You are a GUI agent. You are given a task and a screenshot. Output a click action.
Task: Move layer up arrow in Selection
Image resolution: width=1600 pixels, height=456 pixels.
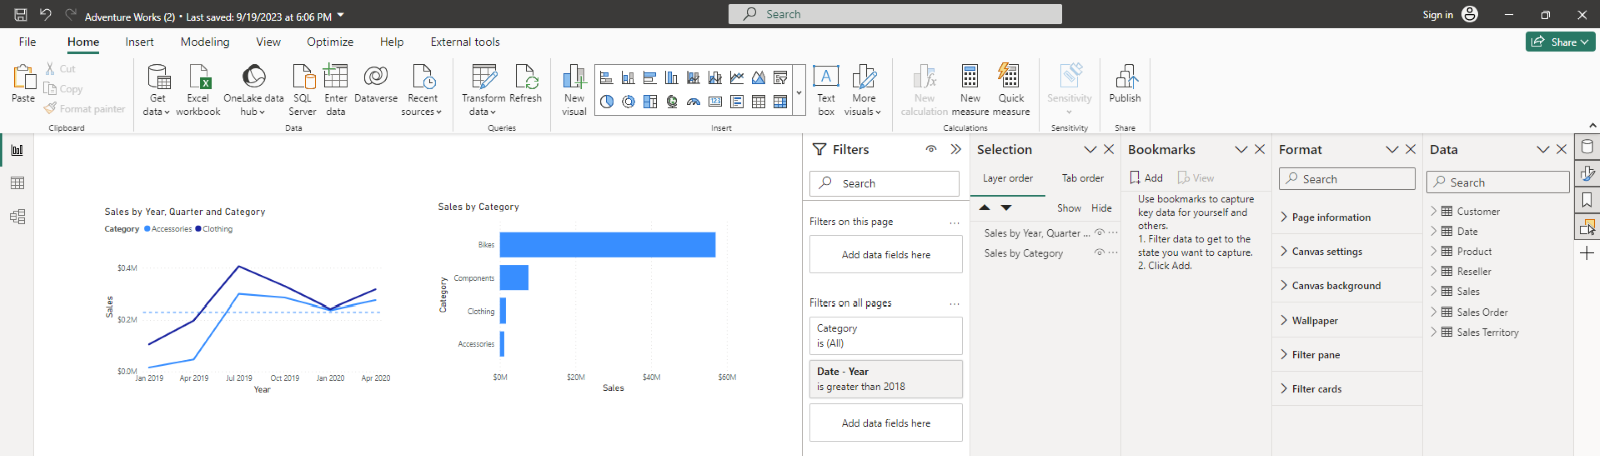coord(985,208)
